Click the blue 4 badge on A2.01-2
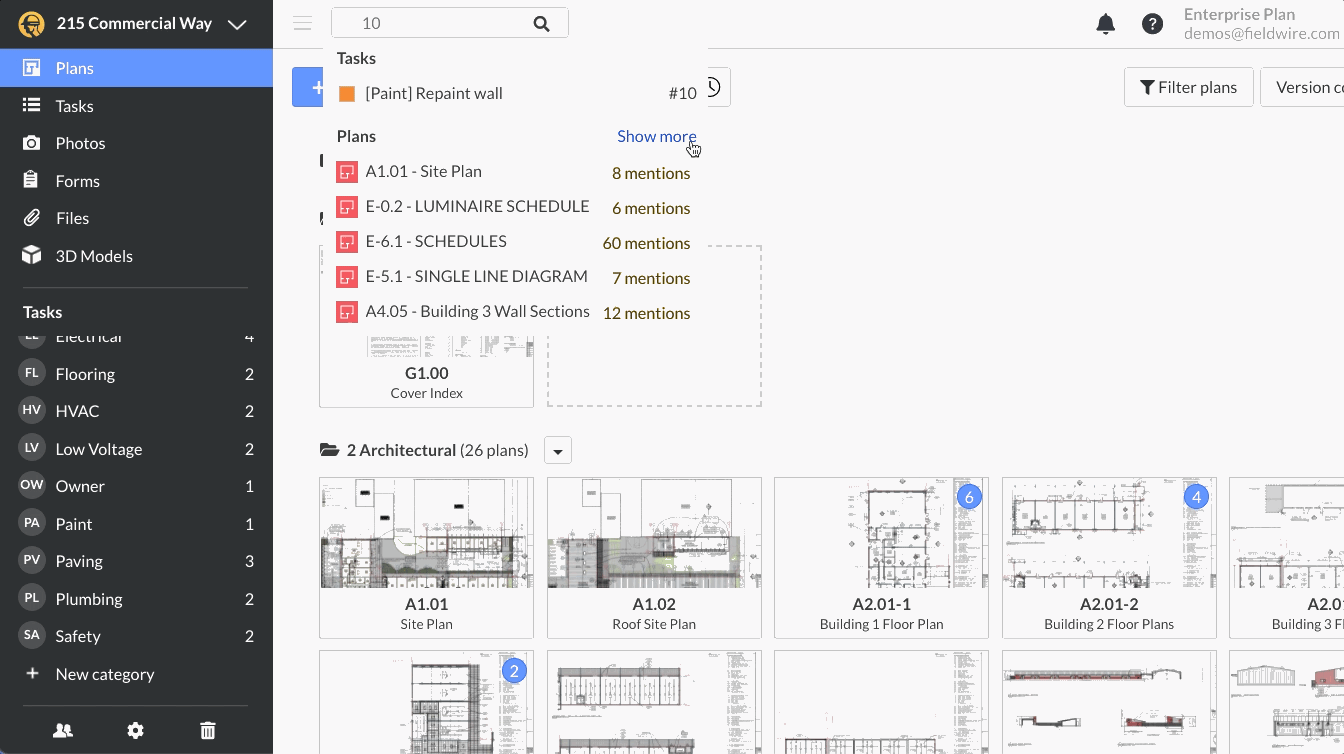 1196,497
